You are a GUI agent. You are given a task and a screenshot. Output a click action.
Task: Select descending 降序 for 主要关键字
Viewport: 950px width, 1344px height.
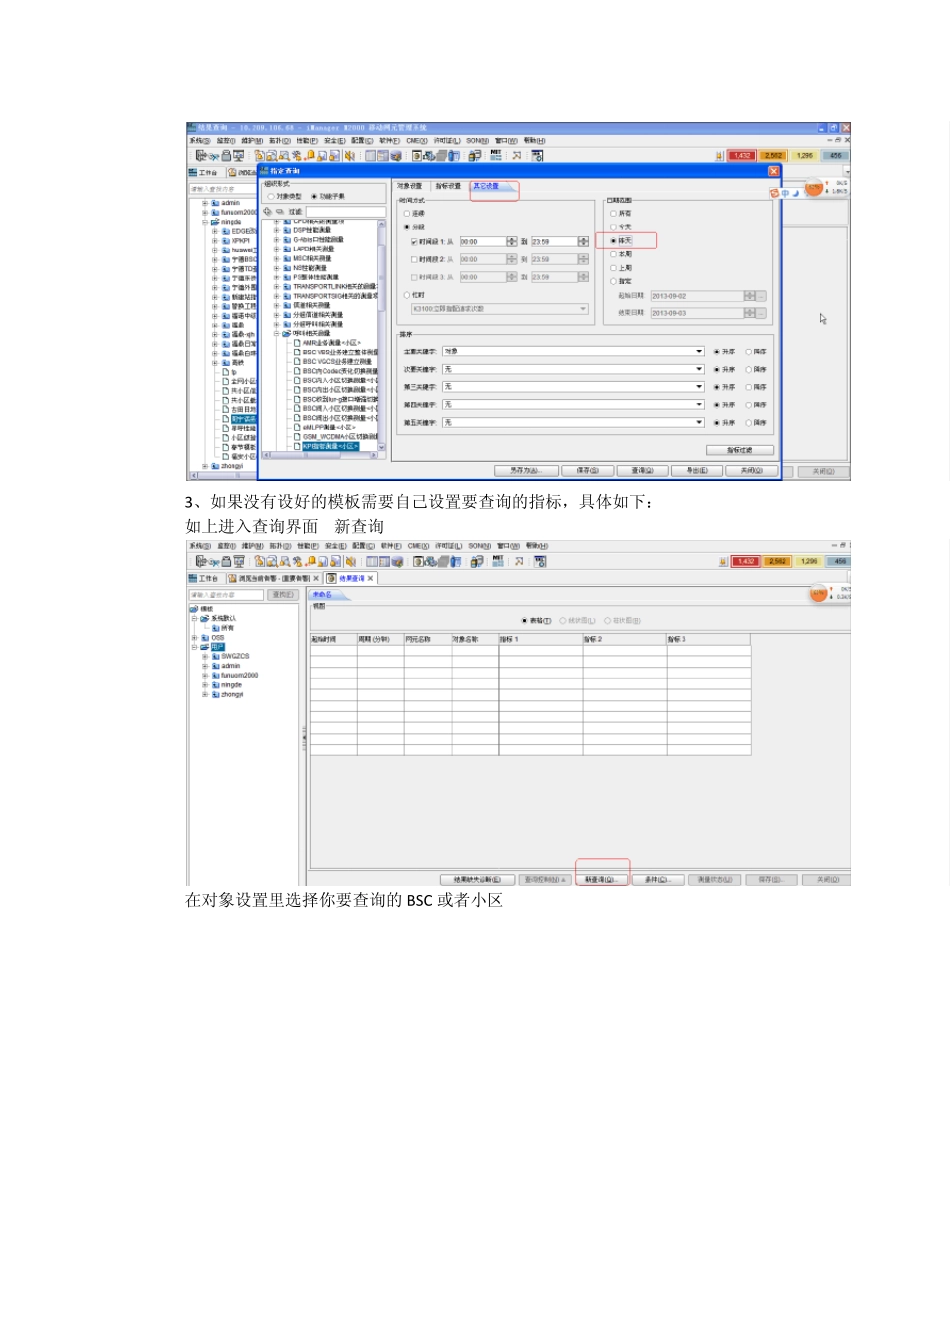pyautogui.click(x=748, y=352)
